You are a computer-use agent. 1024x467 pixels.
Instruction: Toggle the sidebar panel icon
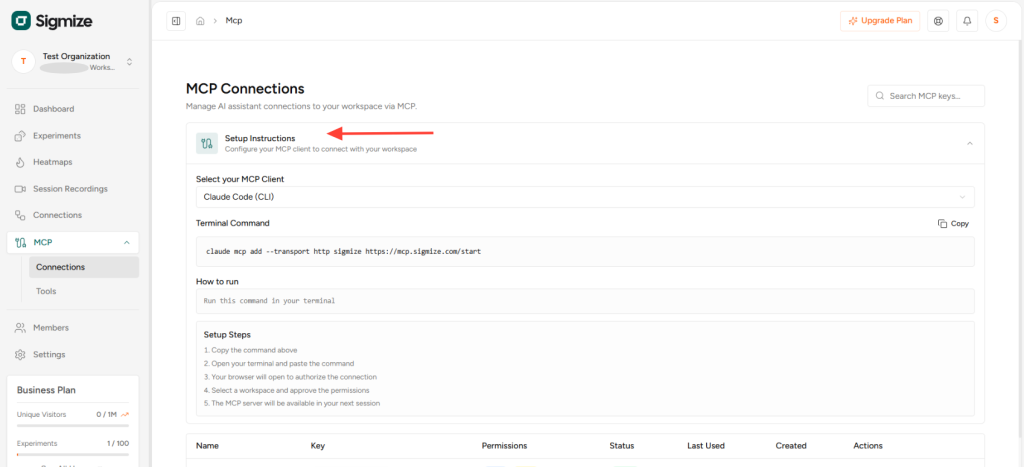[176, 21]
